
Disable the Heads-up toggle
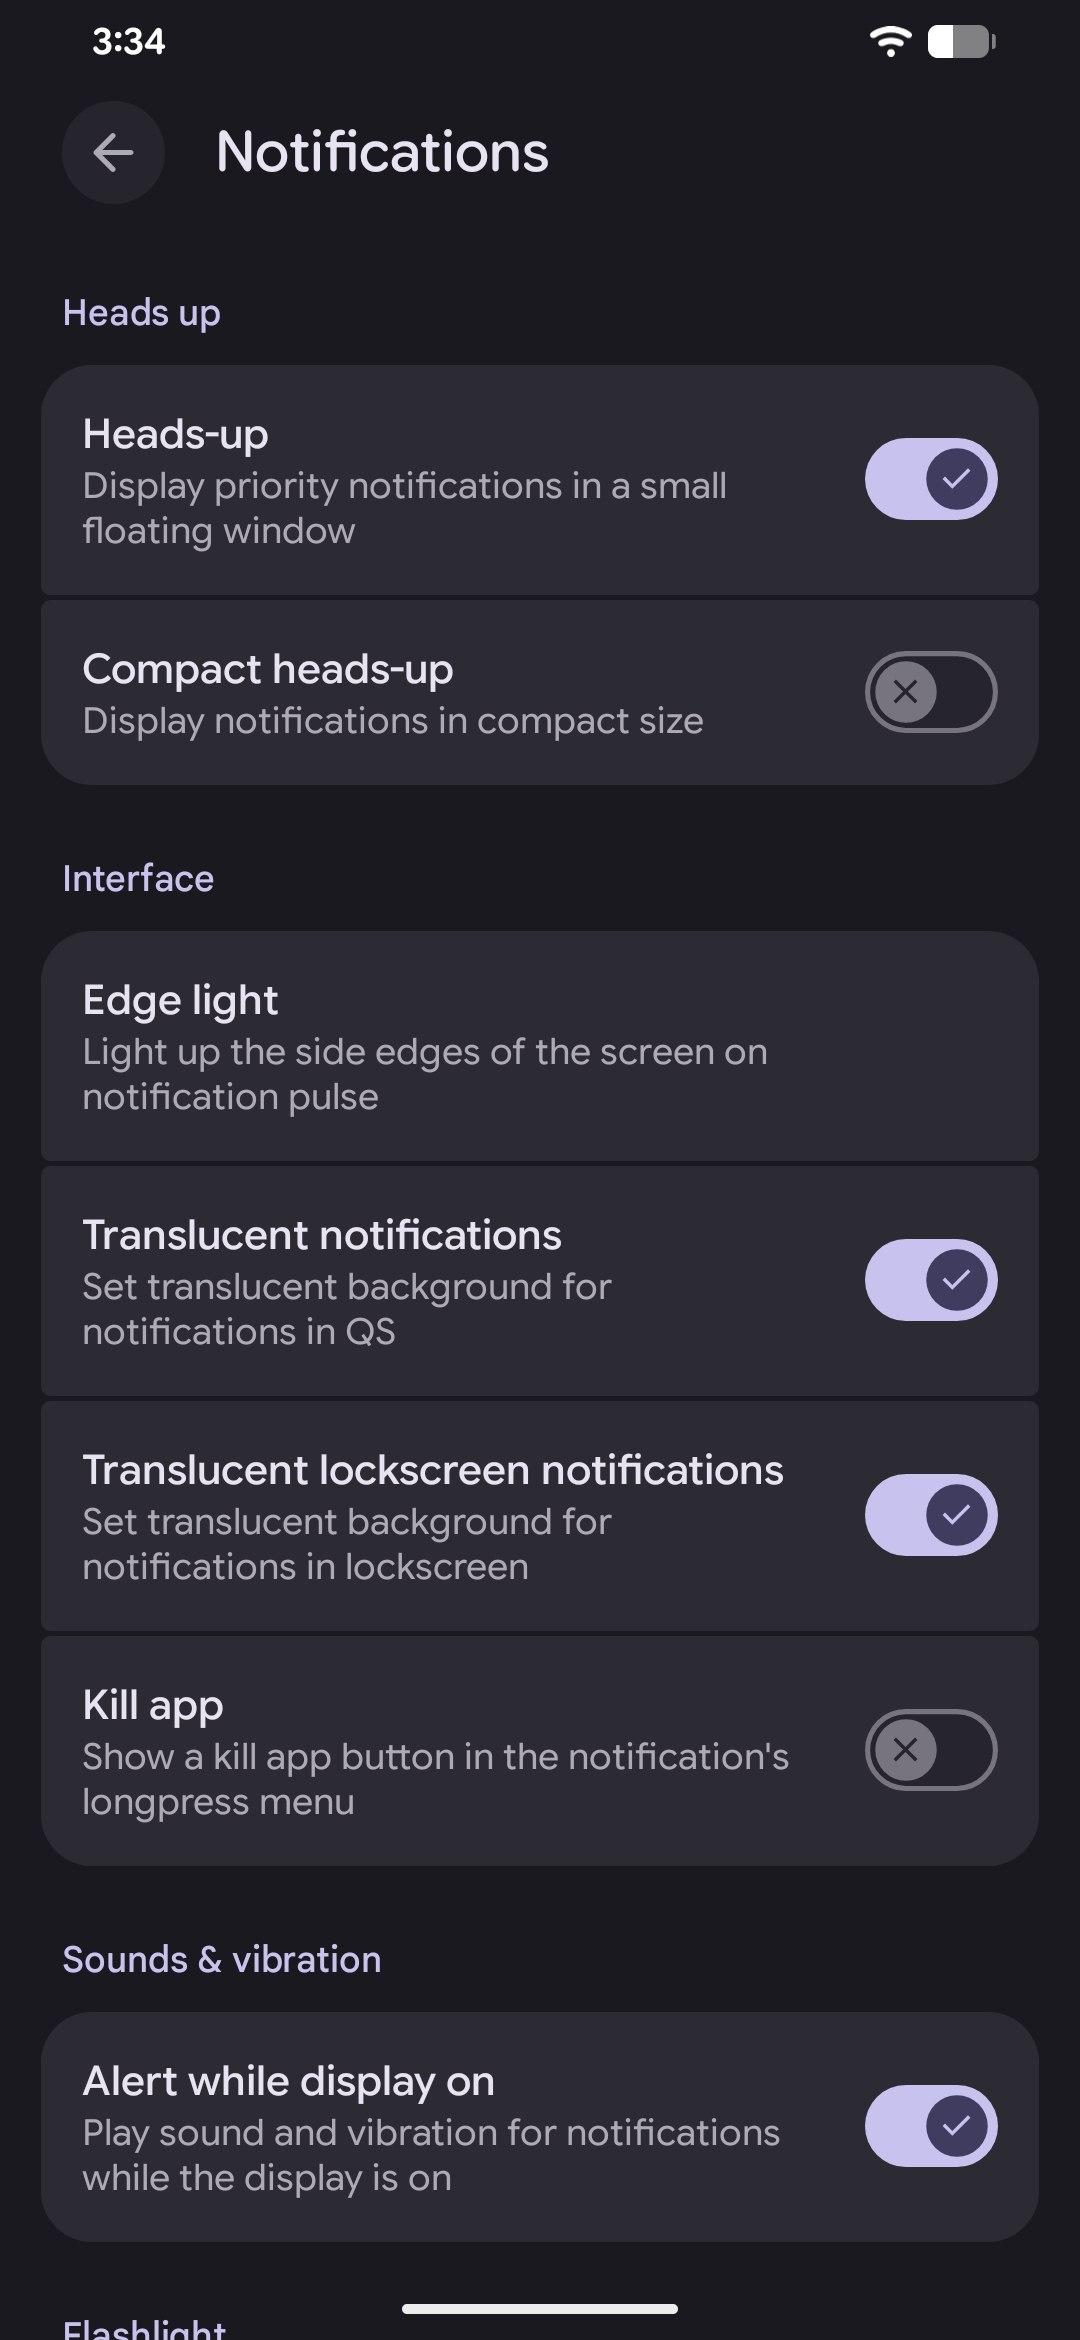tap(930, 479)
